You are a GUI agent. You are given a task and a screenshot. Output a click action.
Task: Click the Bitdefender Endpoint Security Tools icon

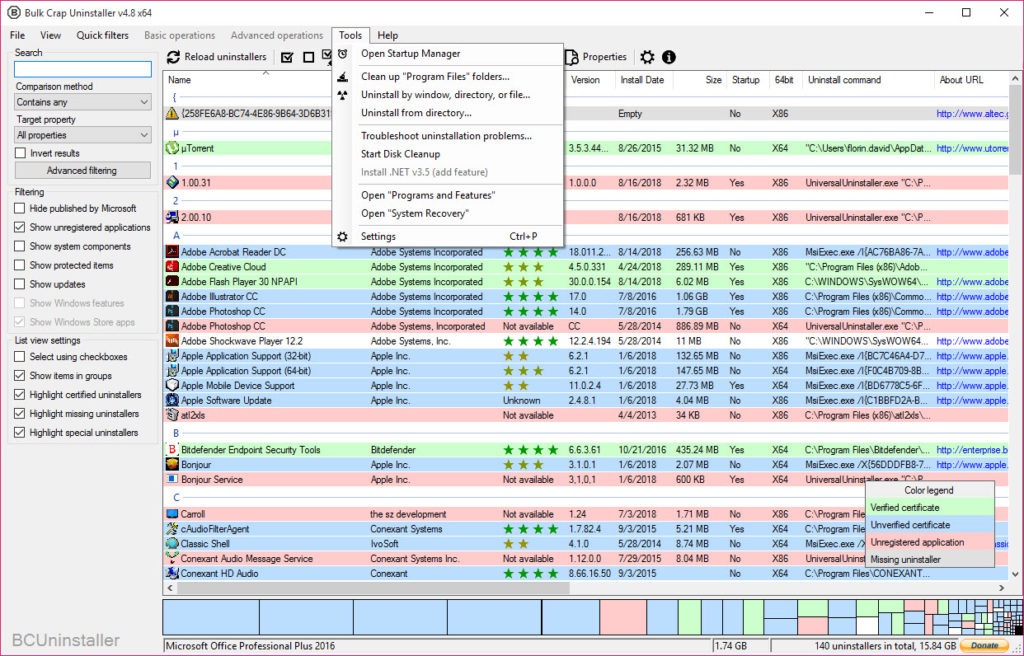172,450
